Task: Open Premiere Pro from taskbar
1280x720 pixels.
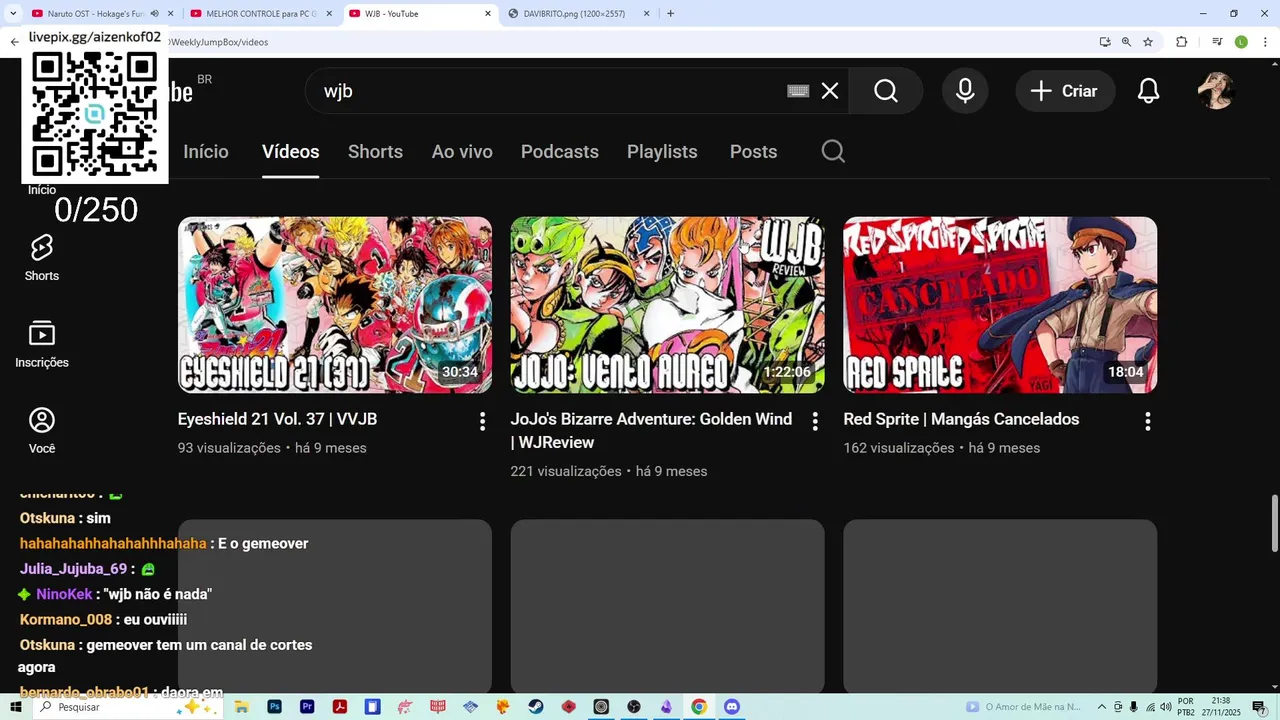Action: click(307, 707)
